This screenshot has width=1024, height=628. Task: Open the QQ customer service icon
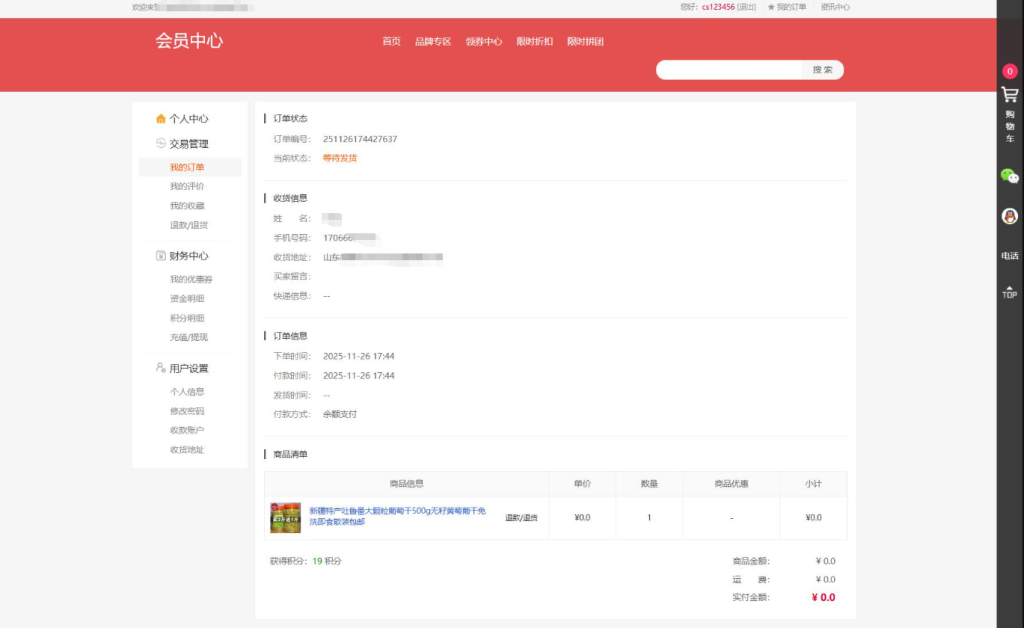coord(1009,214)
